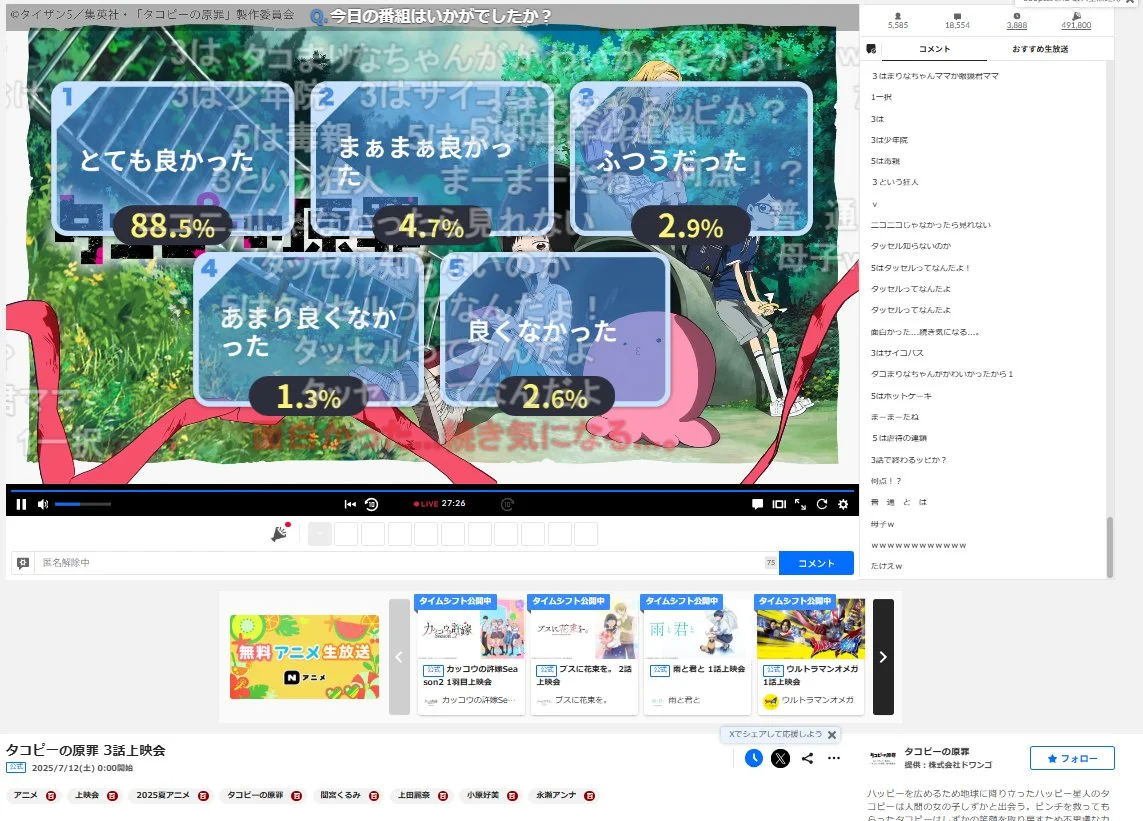Open the channel logo thumbnail
The height and width of the screenshot is (821, 1143).
(883, 758)
